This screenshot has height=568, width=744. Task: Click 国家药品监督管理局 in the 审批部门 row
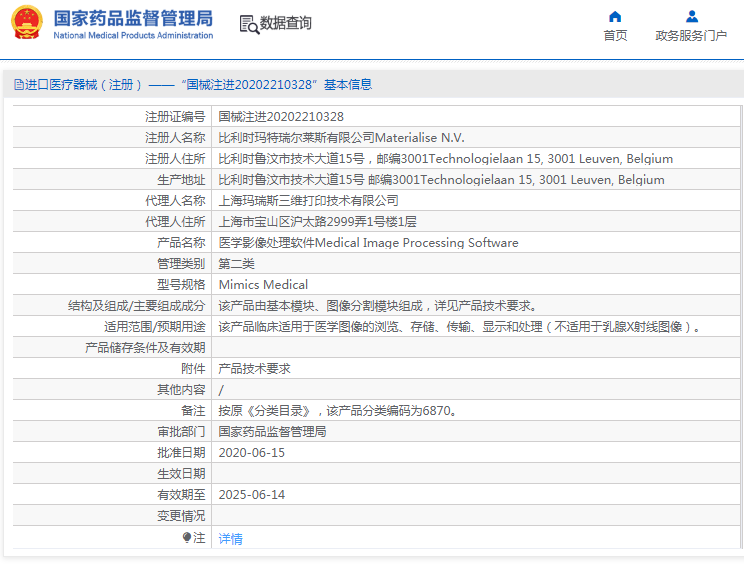coord(272,432)
